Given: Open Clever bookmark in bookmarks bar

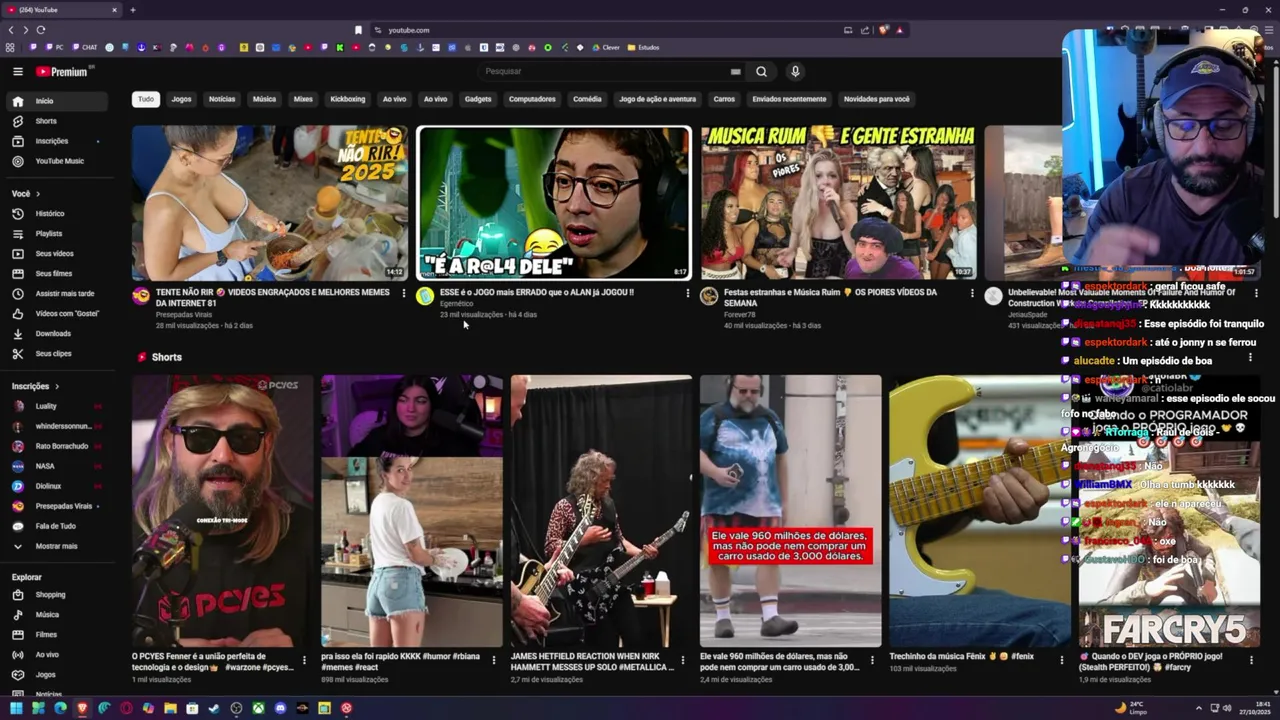Looking at the screenshot, I should click(x=605, y=47).
